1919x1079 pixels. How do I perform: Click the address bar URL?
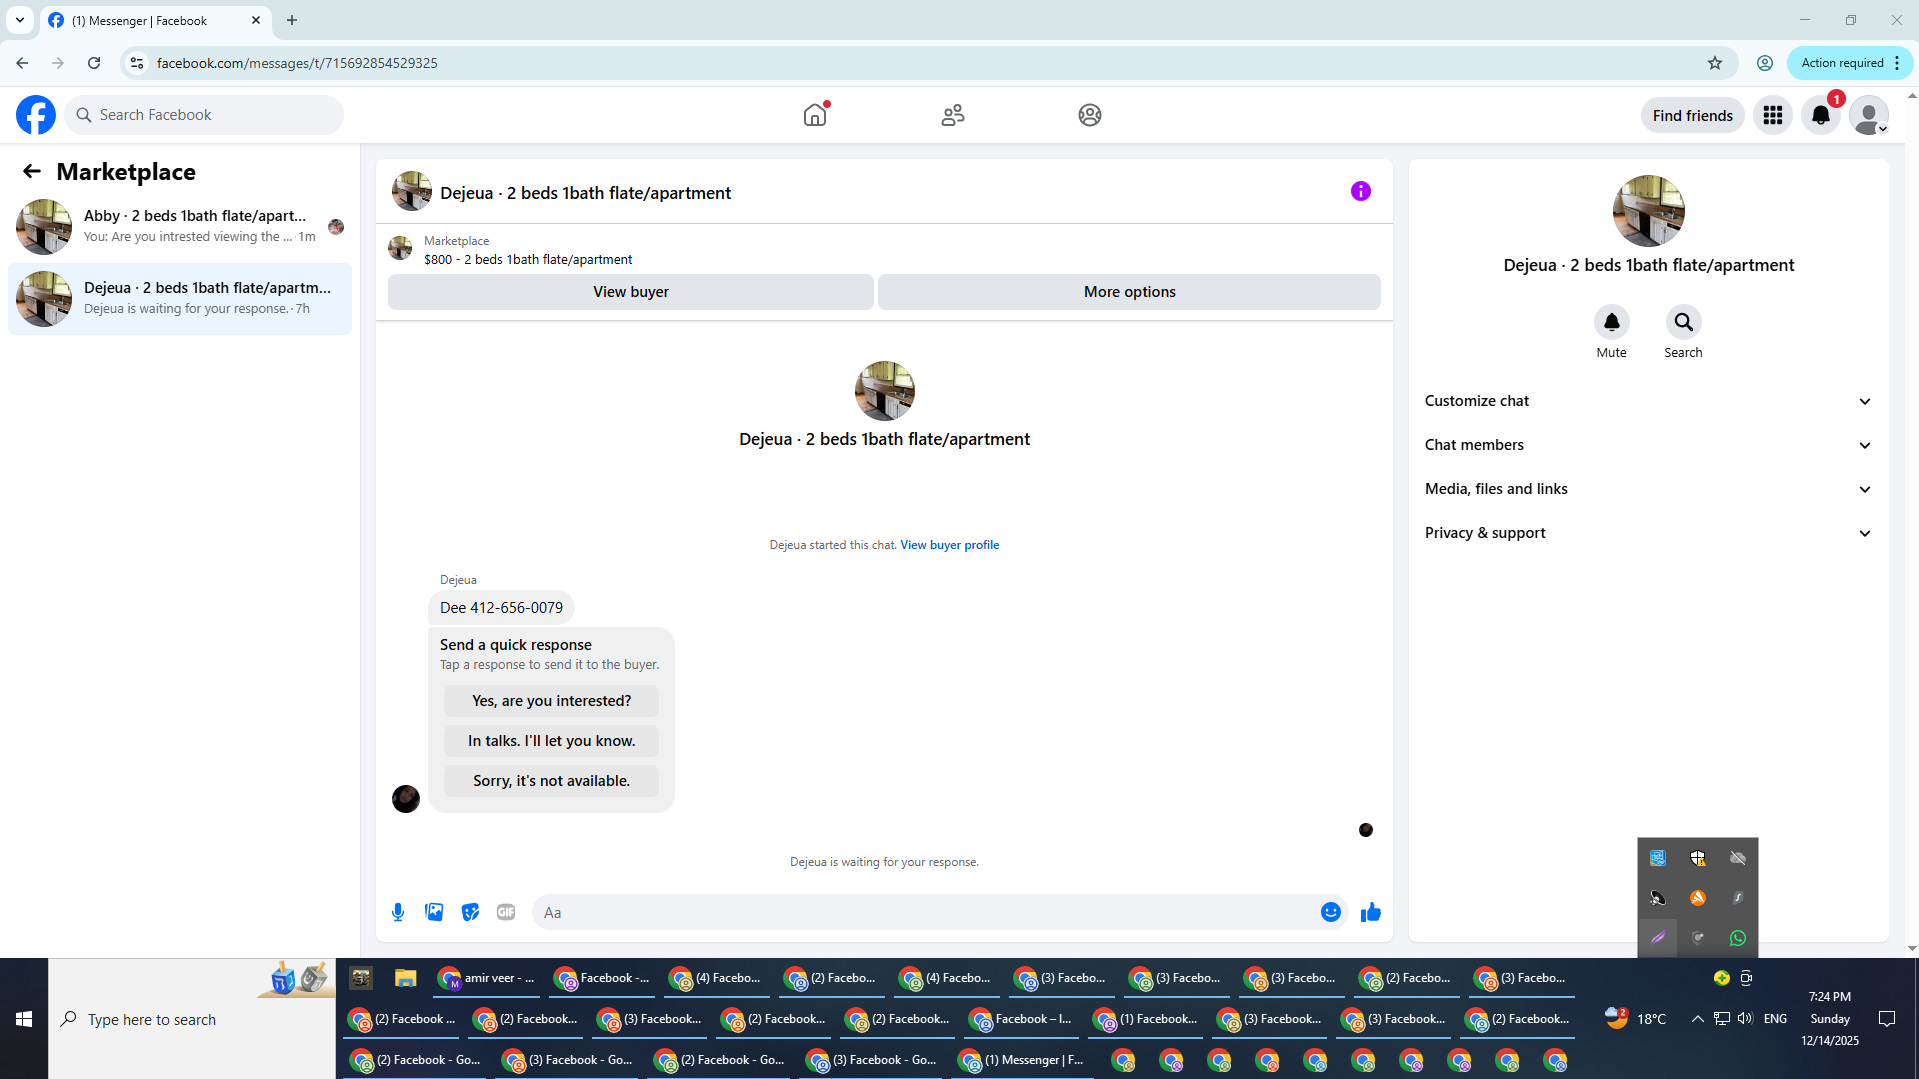pyautogui.click(x=297, y=63)
